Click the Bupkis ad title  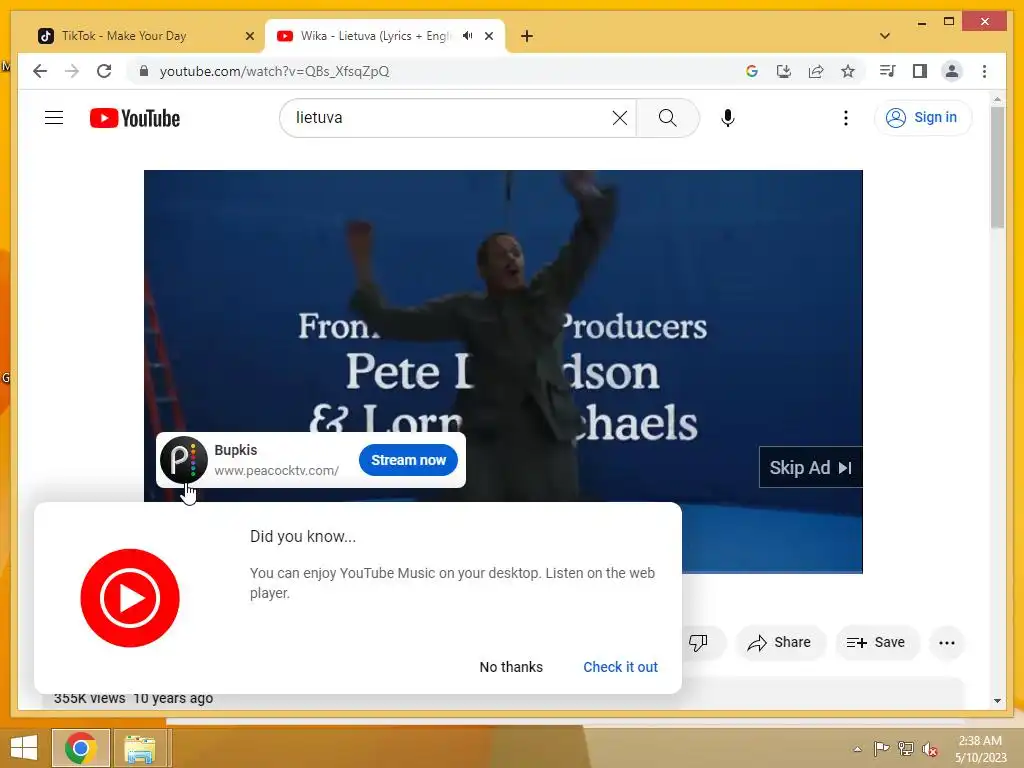tap(236, 450)
